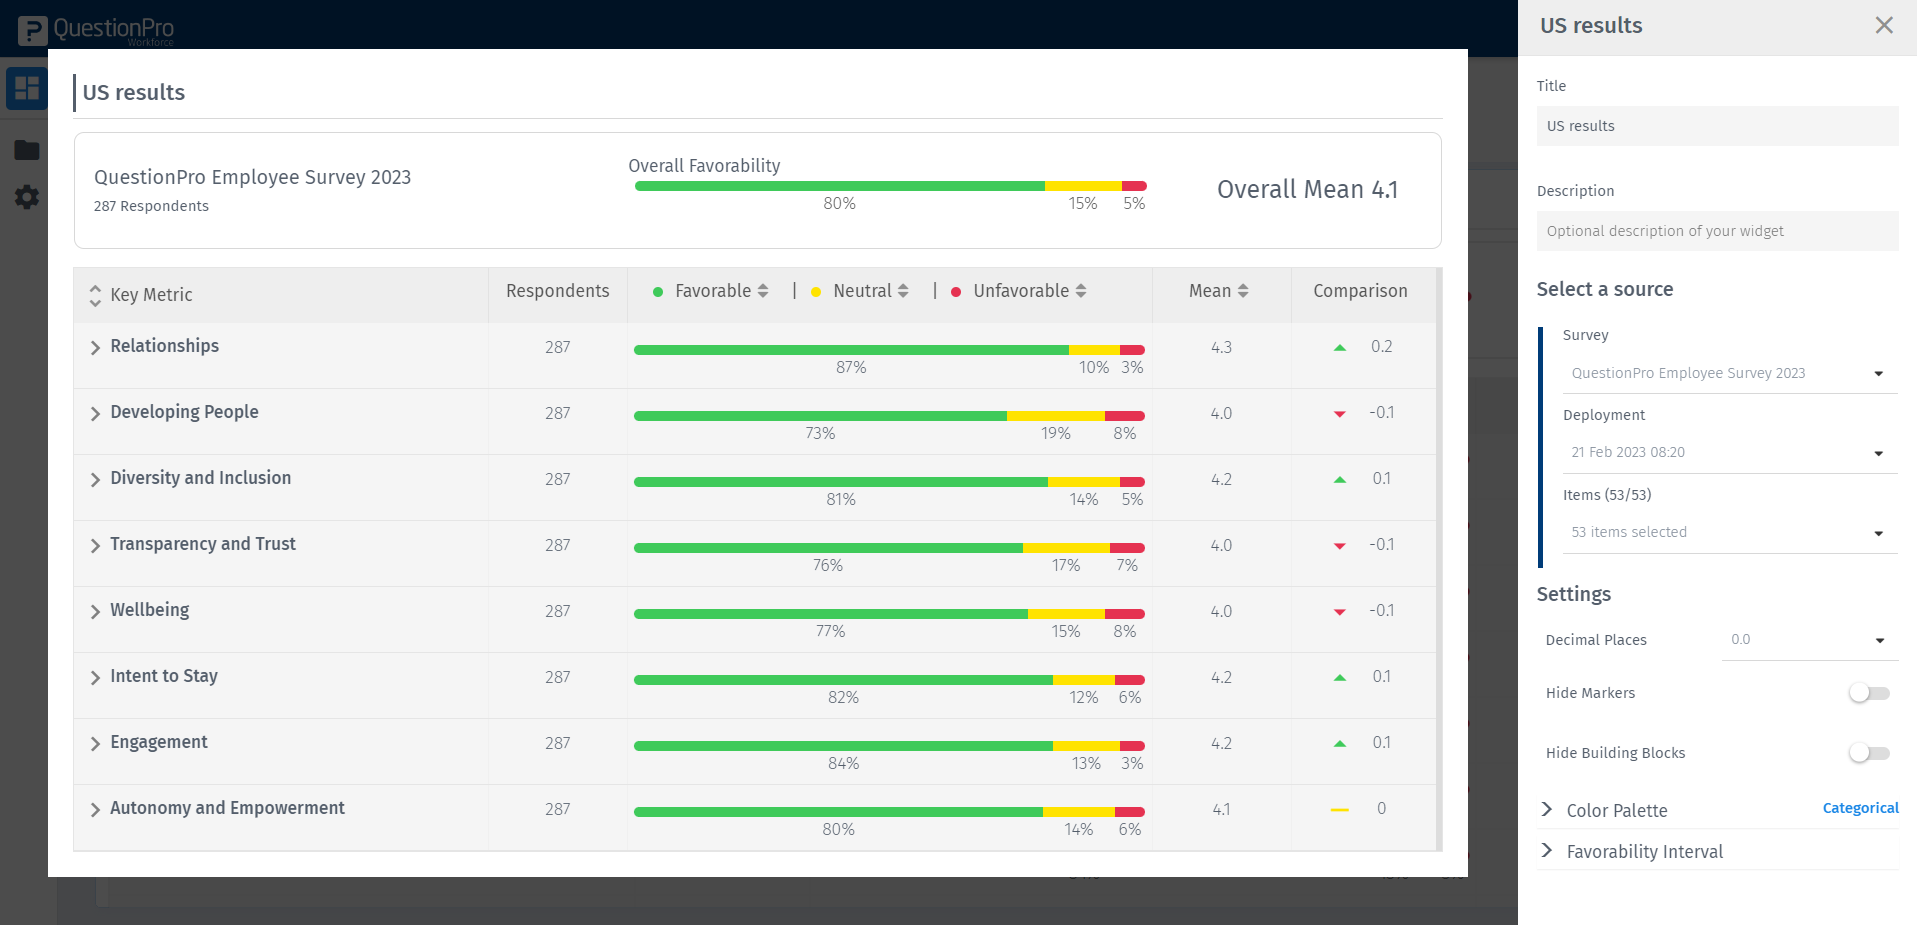Close the US results settings panel
Image resolution: width=1917 pixels, height=925 pixels.
[1884, 25]
